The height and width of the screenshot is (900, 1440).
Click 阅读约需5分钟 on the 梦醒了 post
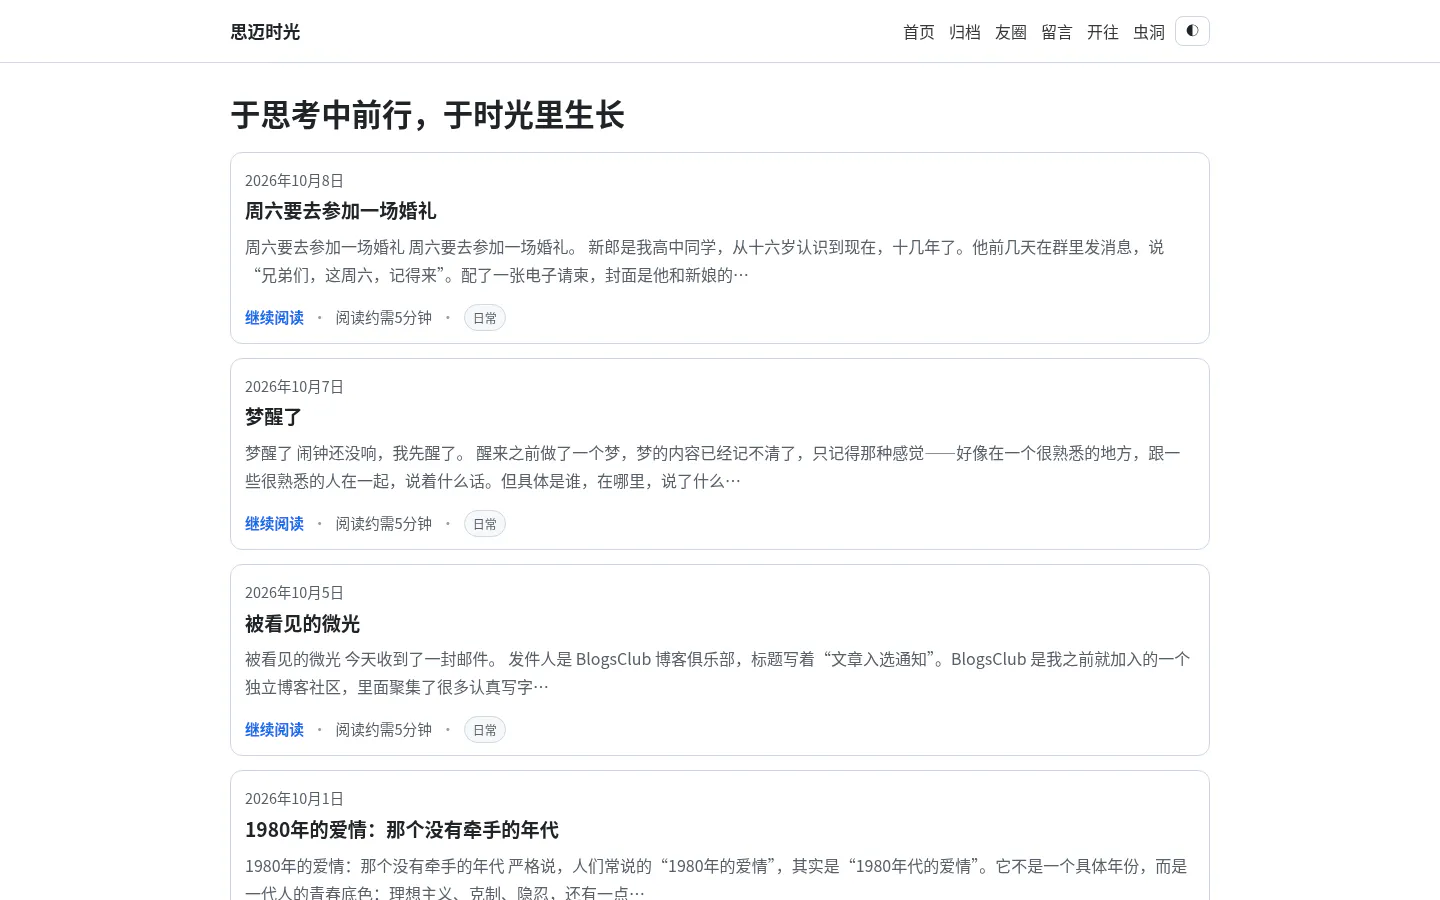click(x=384, y=524)
